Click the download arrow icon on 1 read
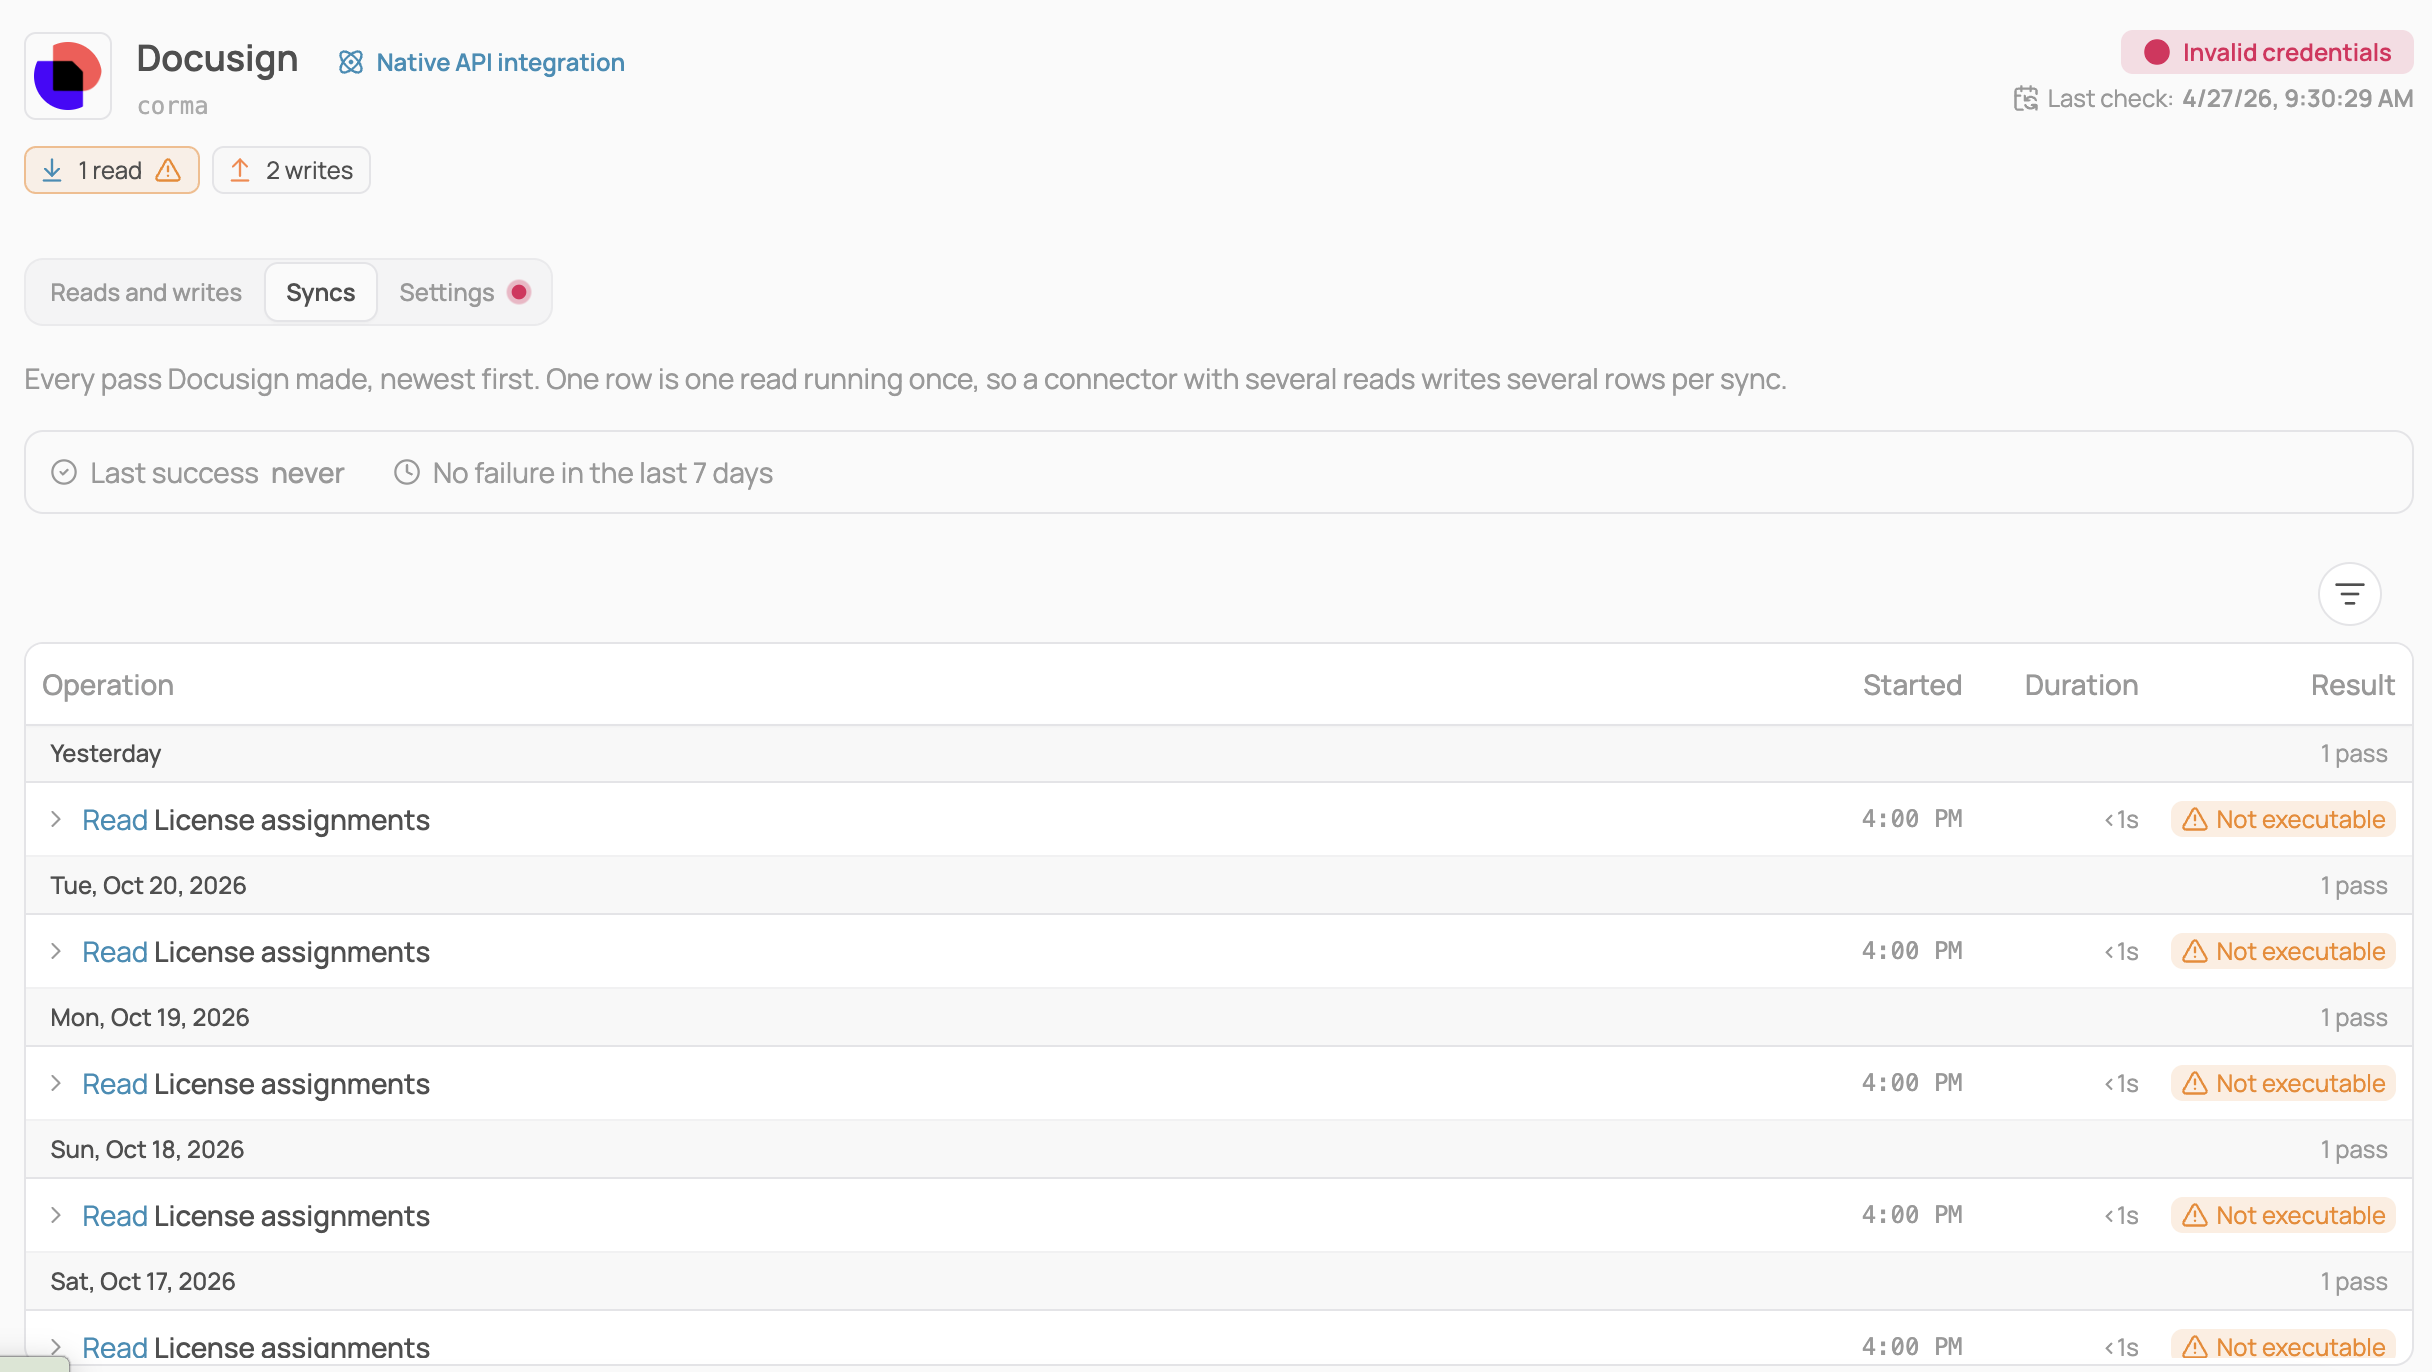This screenshot has width=2432, height=1372. coord(52,170)
